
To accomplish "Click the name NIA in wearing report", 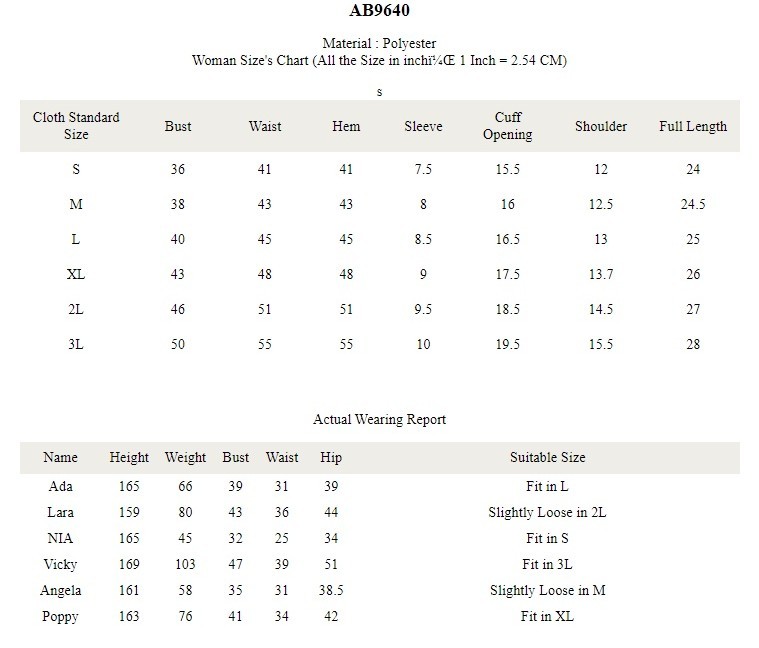I will point(61,538).
